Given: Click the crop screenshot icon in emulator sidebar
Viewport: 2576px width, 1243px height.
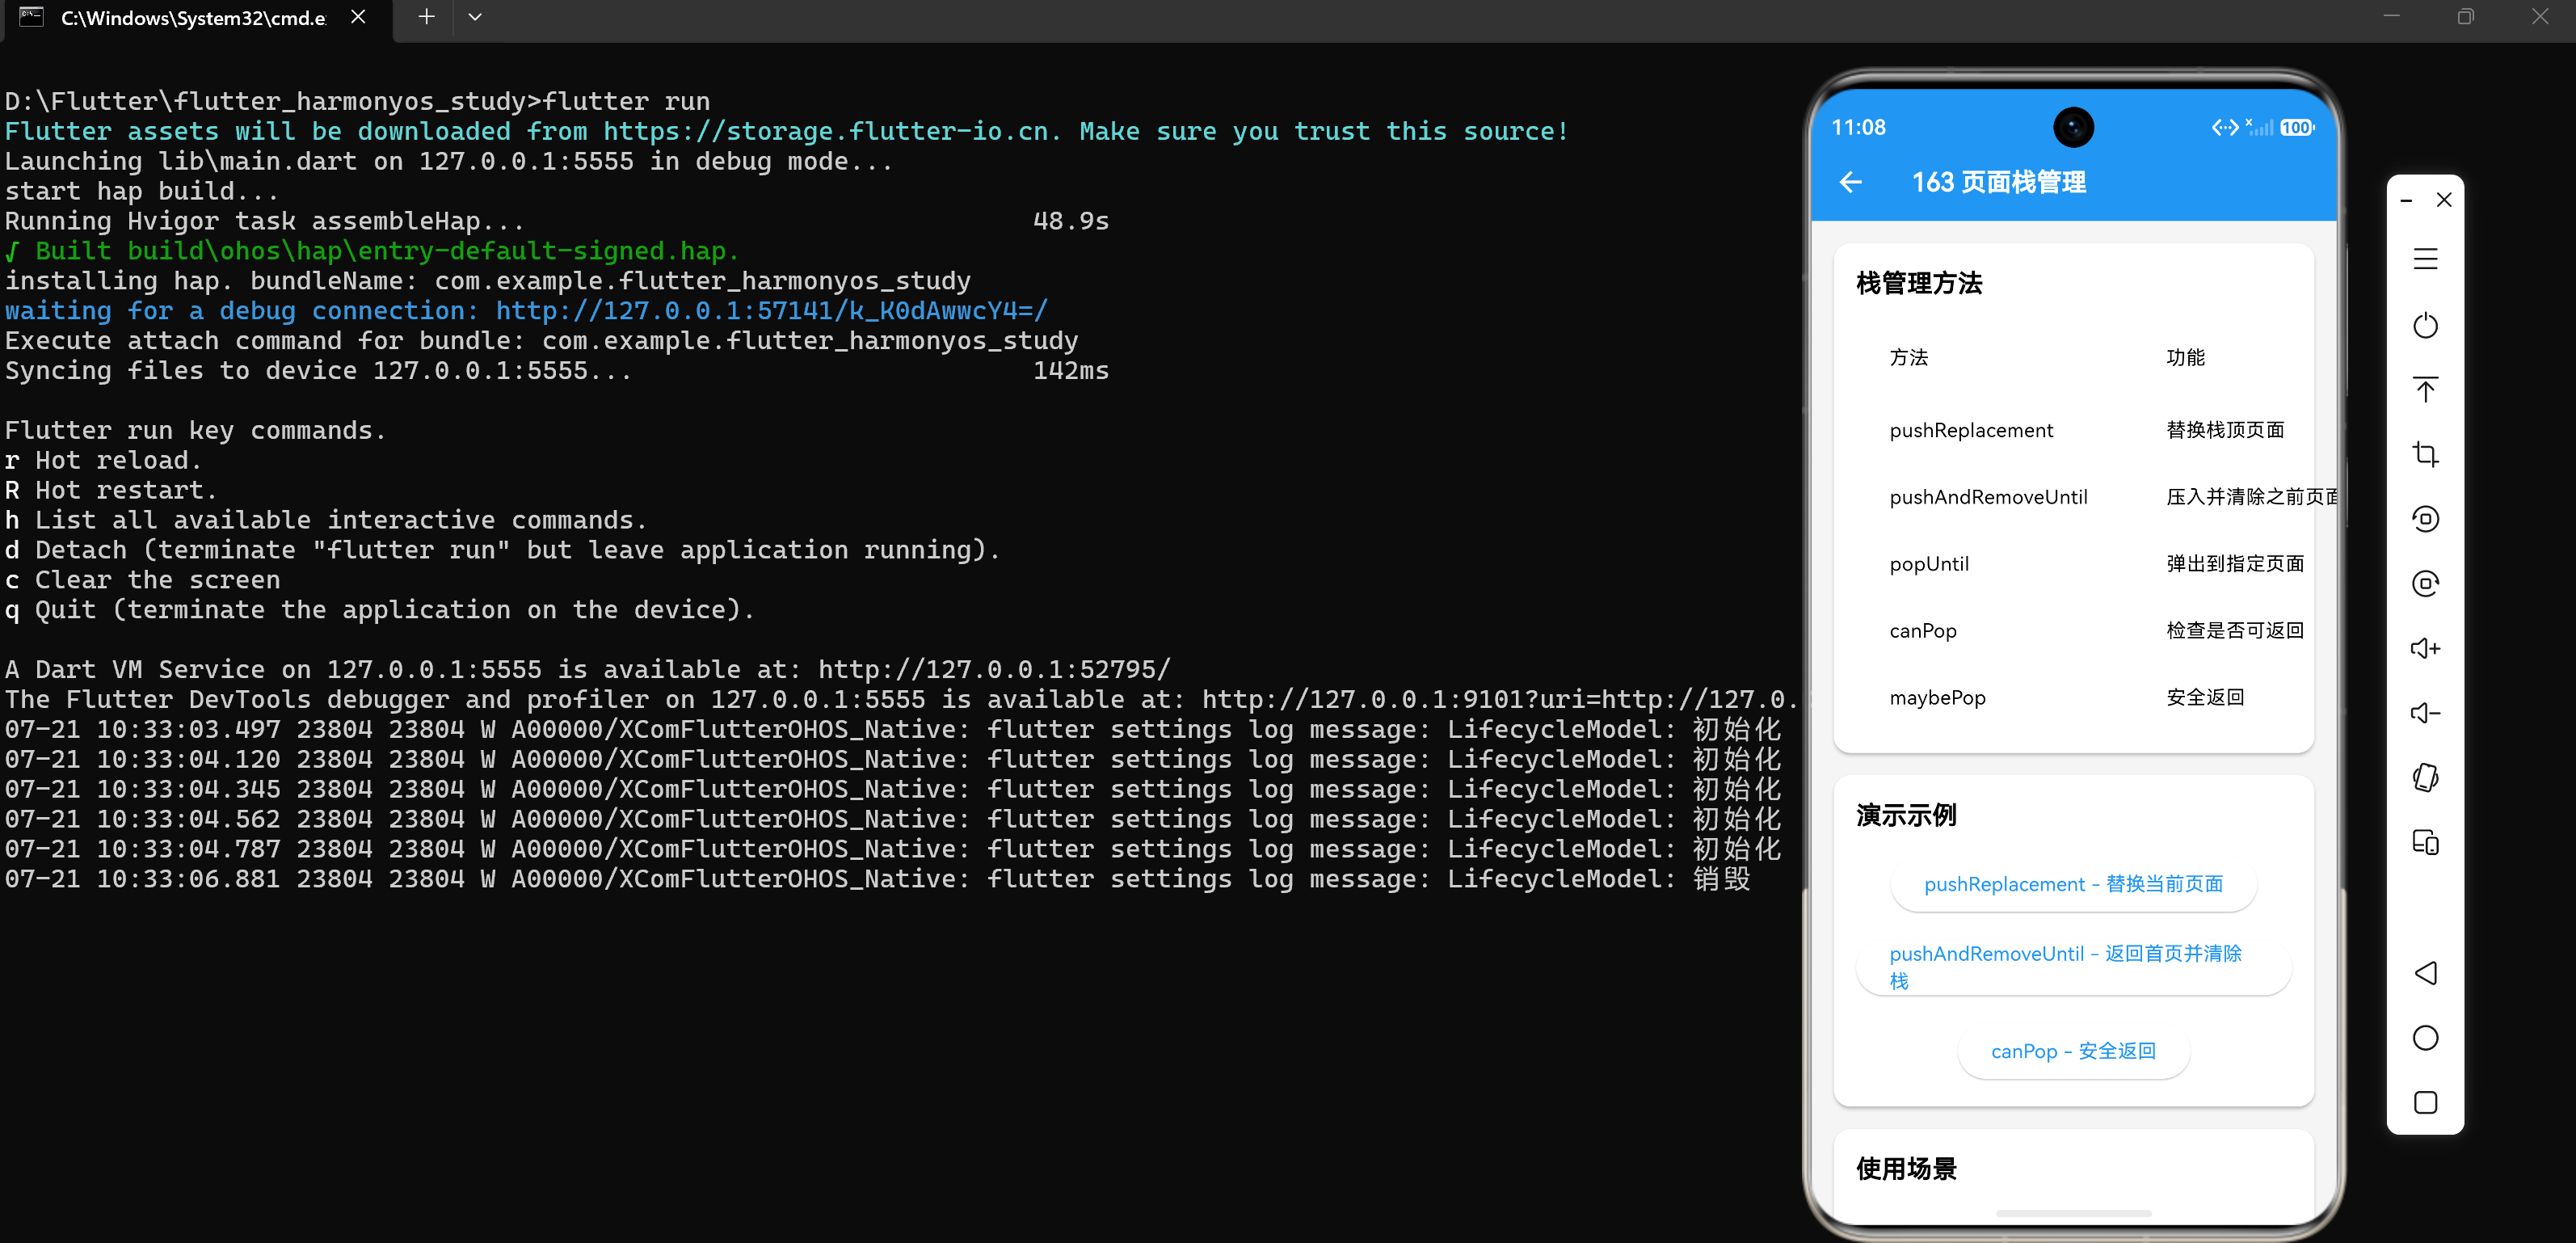Looking at the screenshot, I should (x=2425, y=454).
